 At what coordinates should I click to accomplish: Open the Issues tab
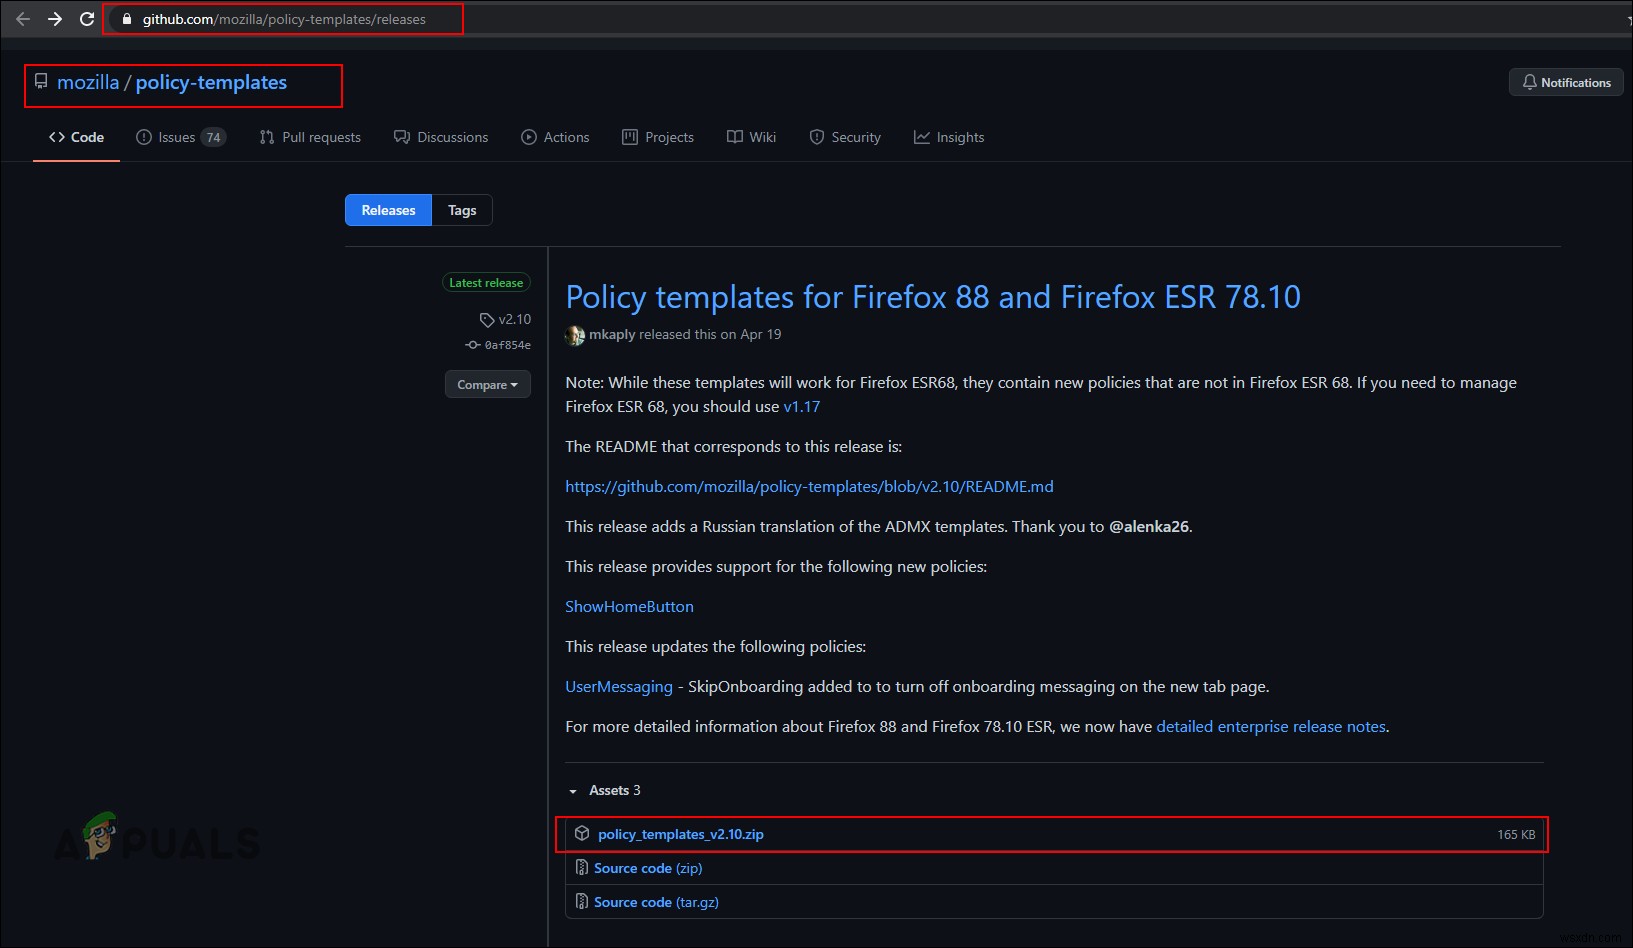coord(180,137)
